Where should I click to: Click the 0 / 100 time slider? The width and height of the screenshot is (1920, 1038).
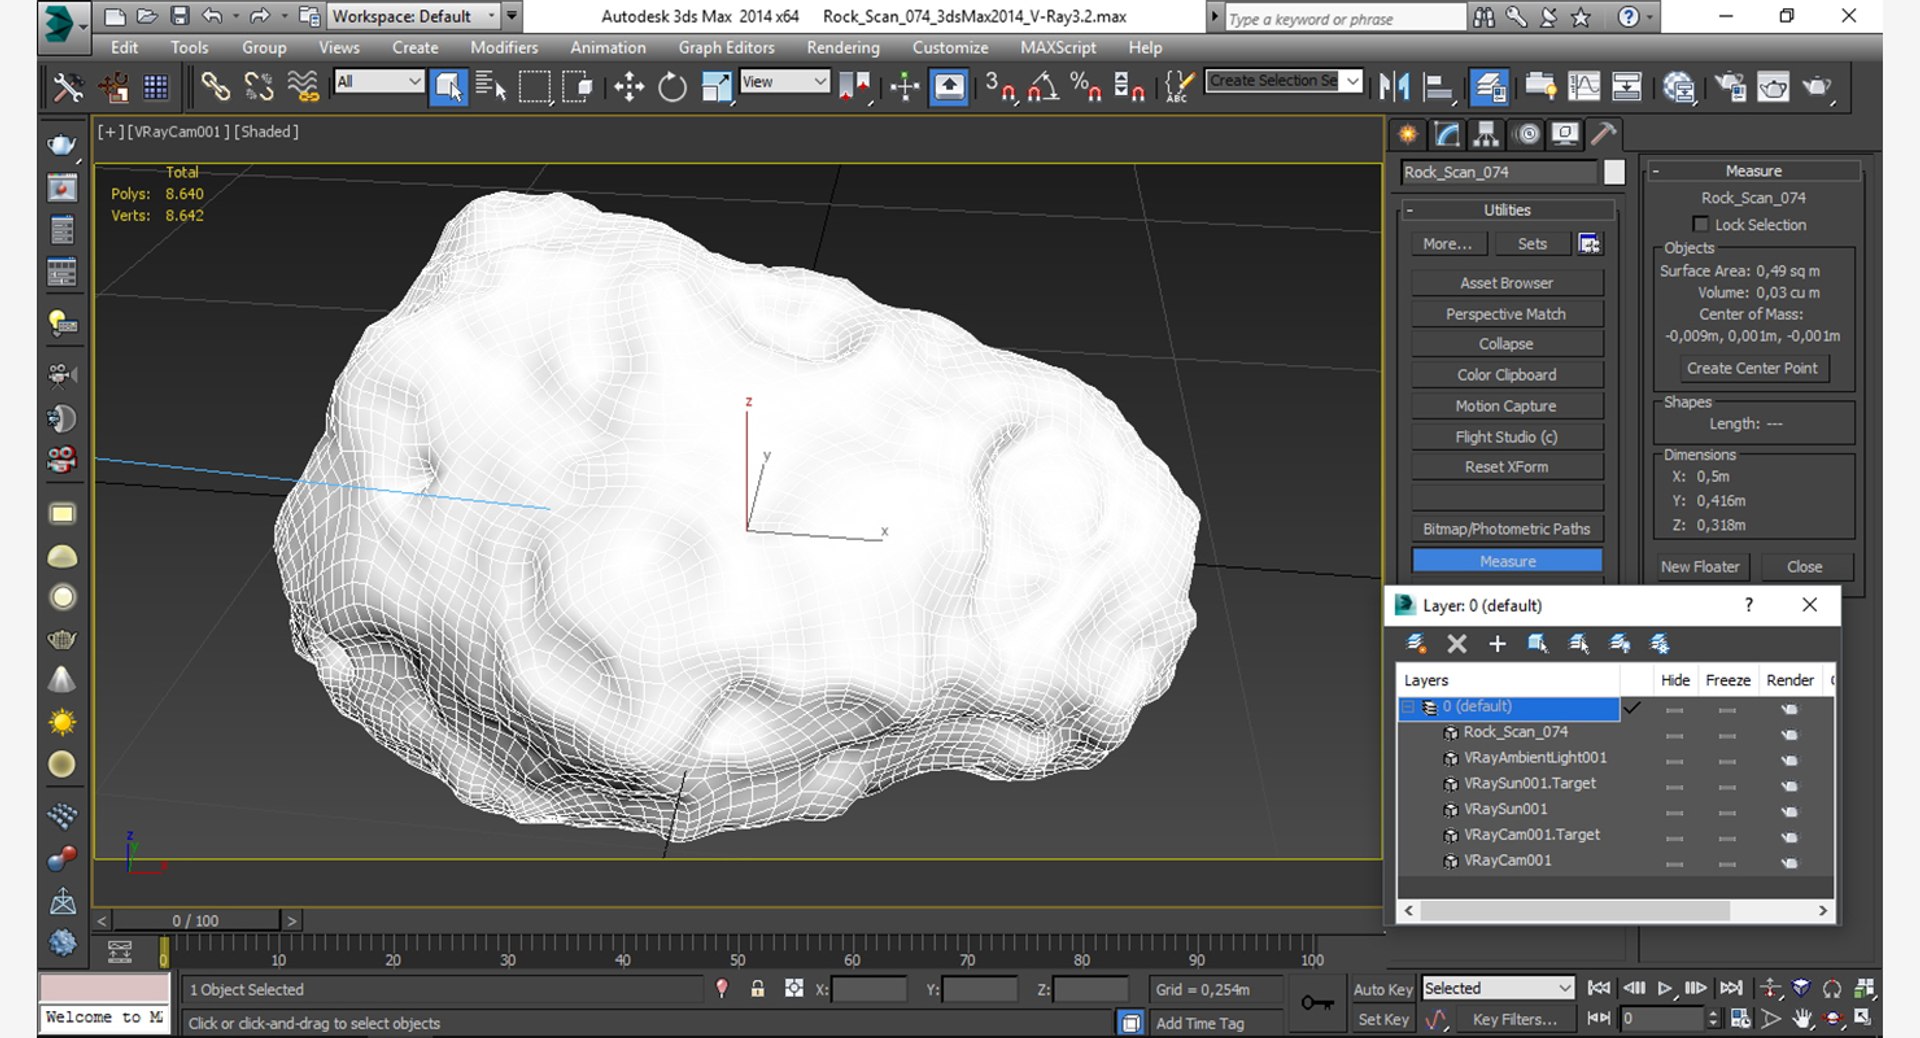tap(196, 921)
